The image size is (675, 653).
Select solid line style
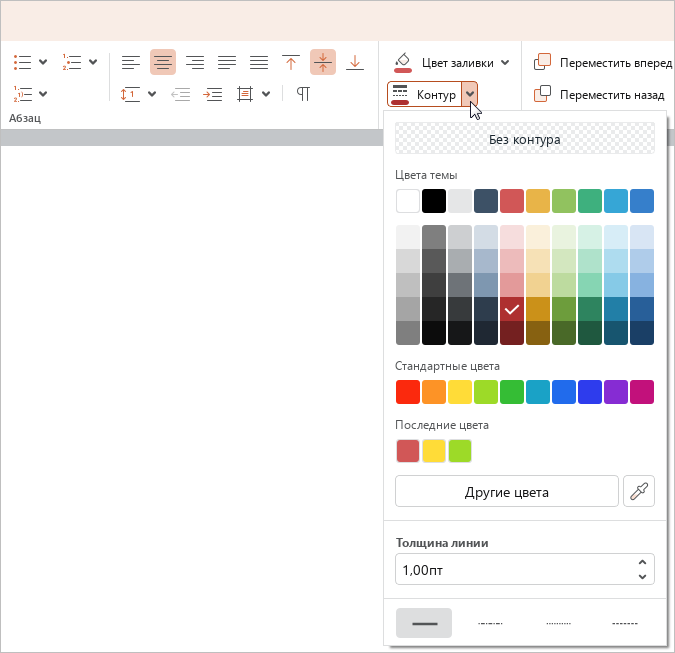click(x=424, y=623)
